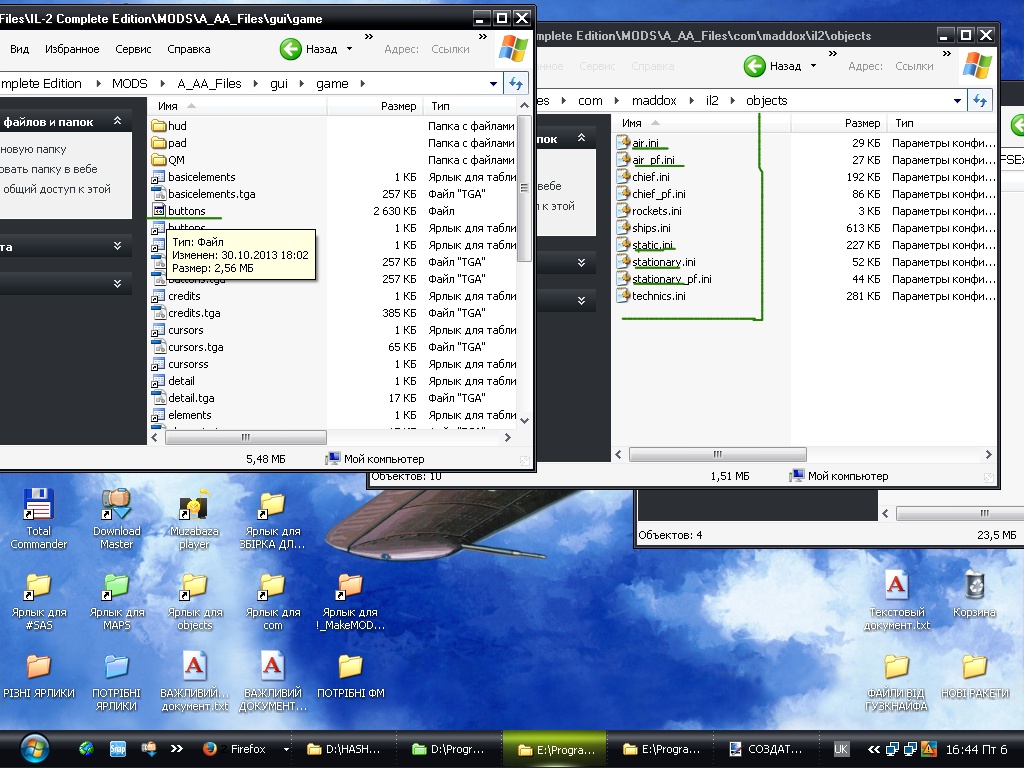
Task: Select chief_pf.ini file name
Action: (x=658, y=194)
